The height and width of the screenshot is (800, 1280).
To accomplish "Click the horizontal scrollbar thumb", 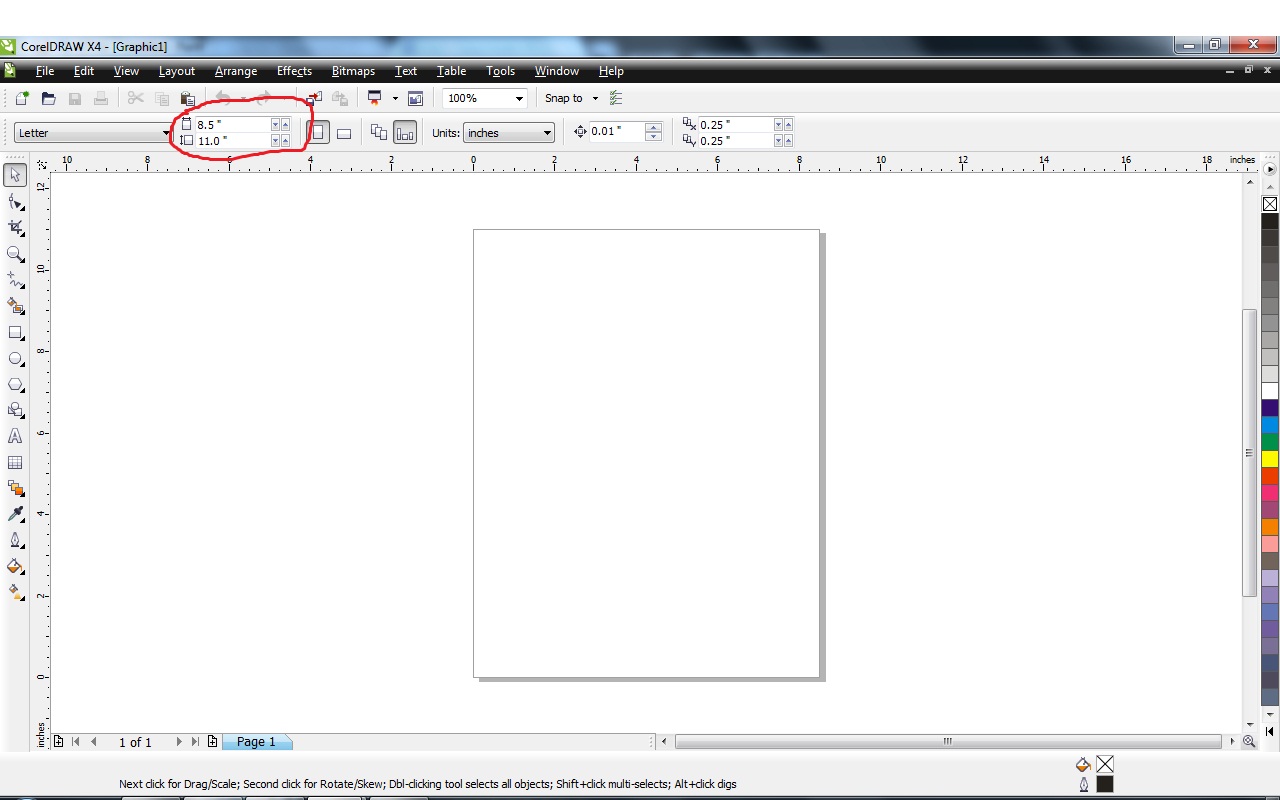I will 948,742.
